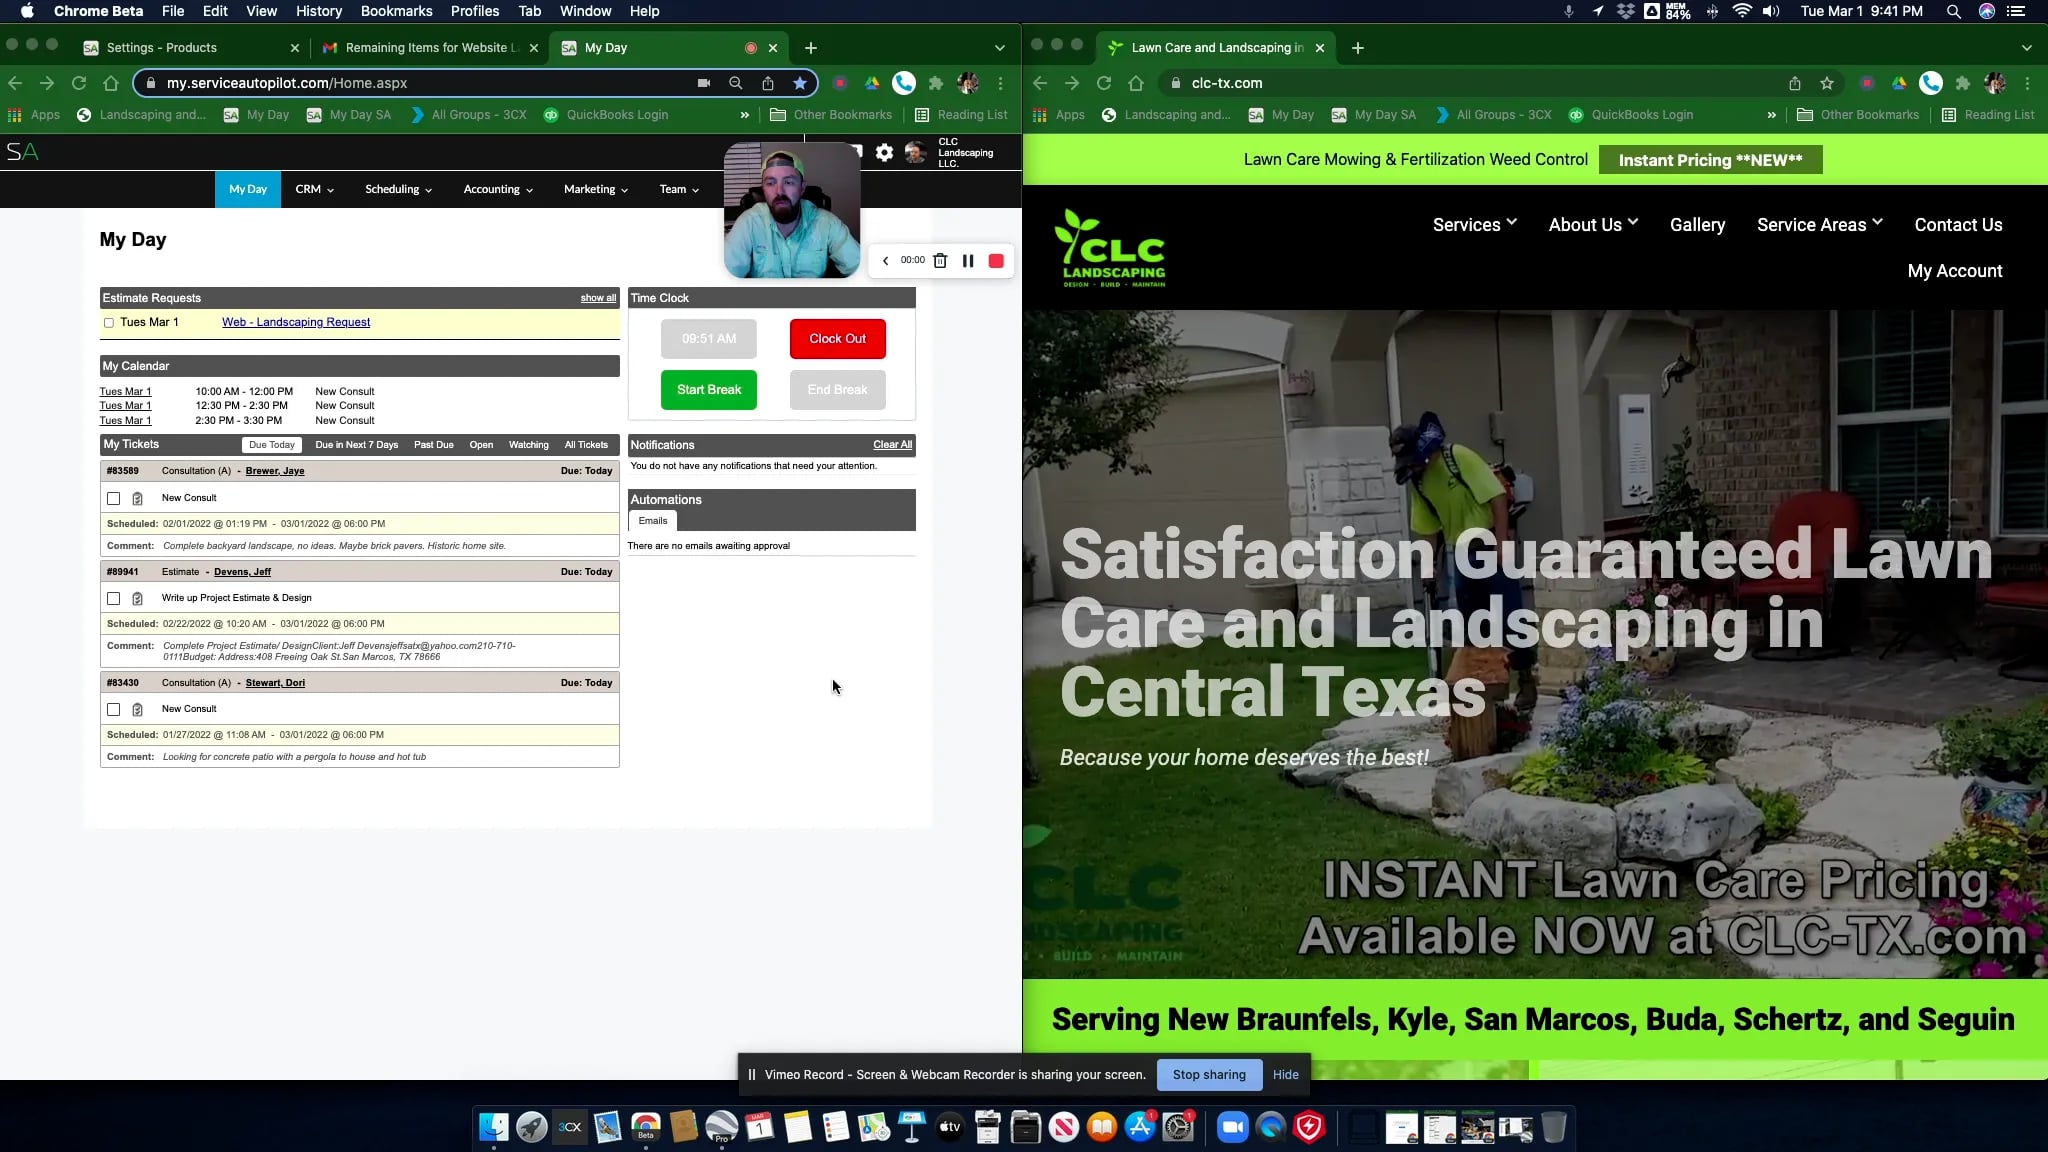Expand the Scheduling menu
Viewport: 2048px width, 1152px height.
tap(398, 189)
